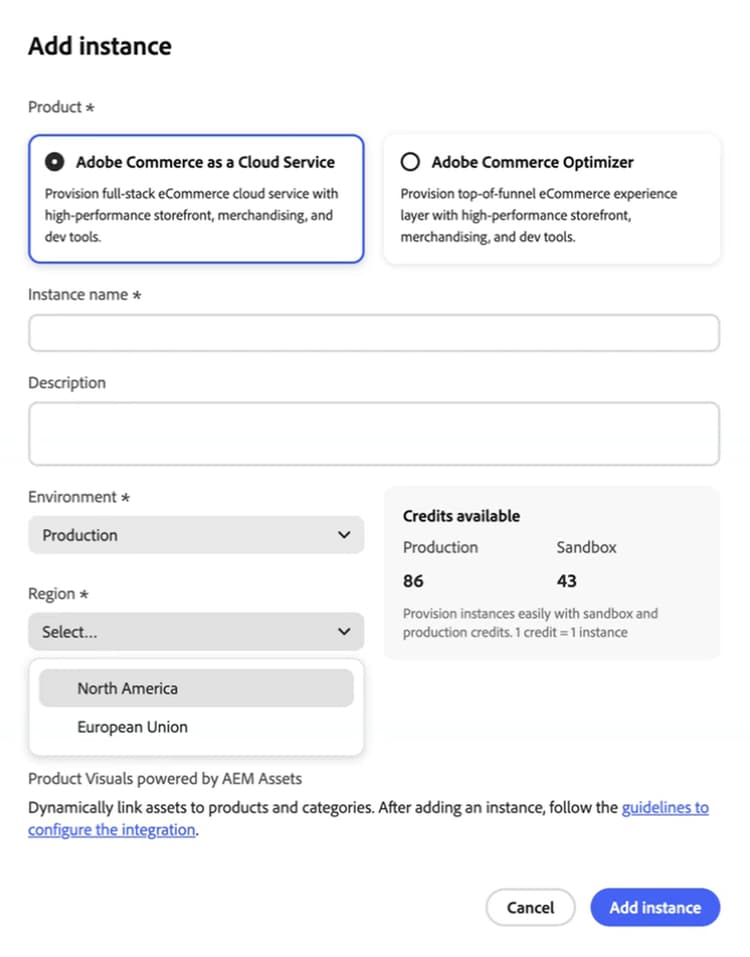Cancel adding the instance
750x957 pixels.
click(x=530, y=907)
